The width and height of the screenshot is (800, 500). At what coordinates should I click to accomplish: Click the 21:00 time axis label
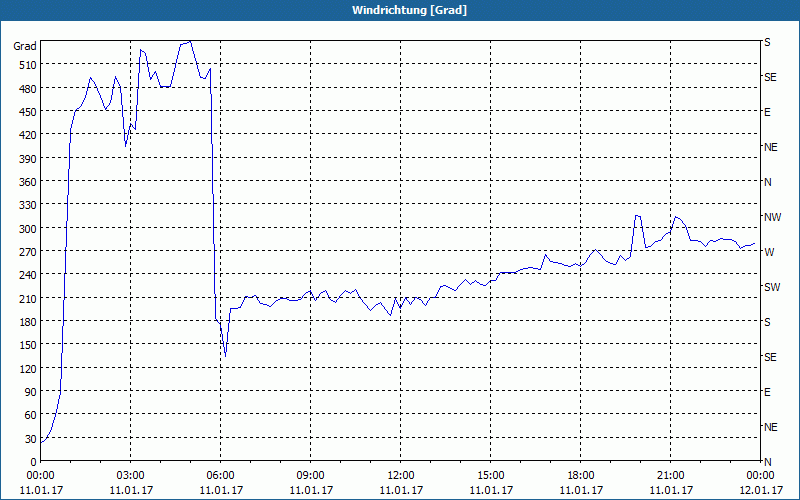[x=670, y=476]
